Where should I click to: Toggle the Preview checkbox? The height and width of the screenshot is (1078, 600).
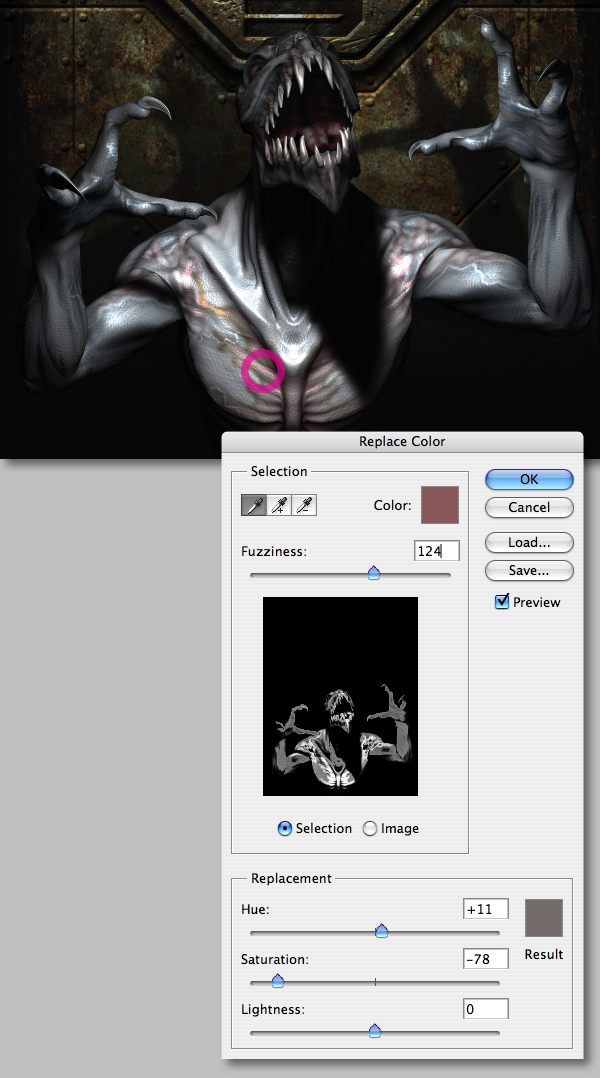pyautogui.click(x=502, y=602)
